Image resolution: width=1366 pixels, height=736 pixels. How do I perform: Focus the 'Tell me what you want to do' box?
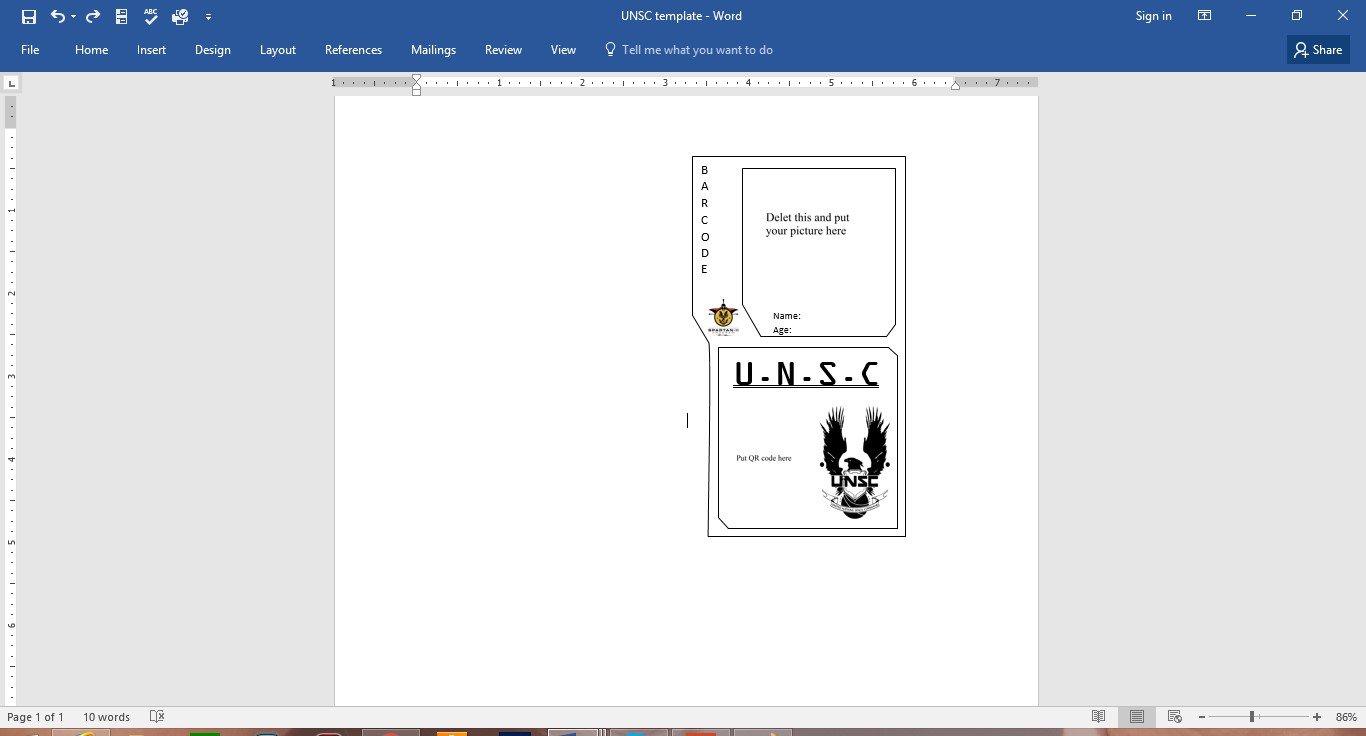[697, 50]
